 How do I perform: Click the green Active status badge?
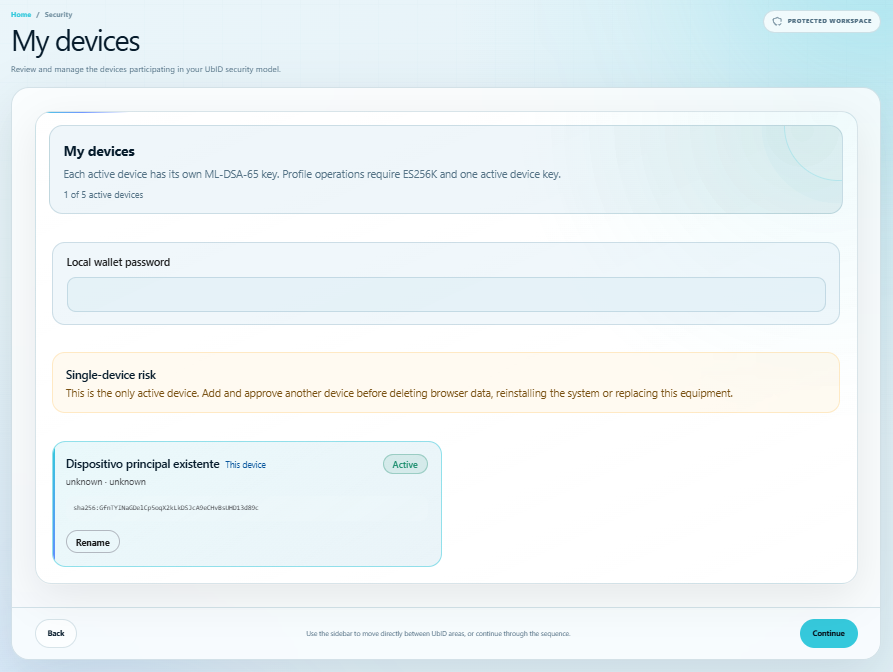pos(405,465)
